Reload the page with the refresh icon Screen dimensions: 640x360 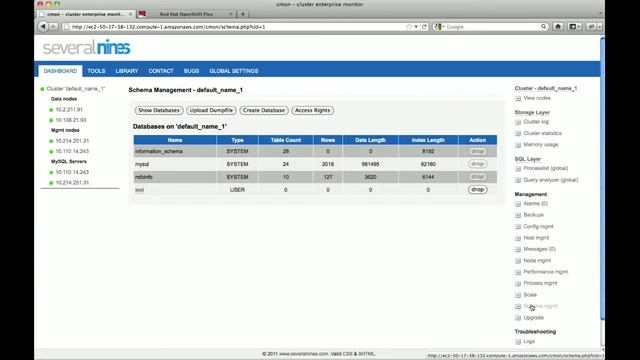click(424, 27)
